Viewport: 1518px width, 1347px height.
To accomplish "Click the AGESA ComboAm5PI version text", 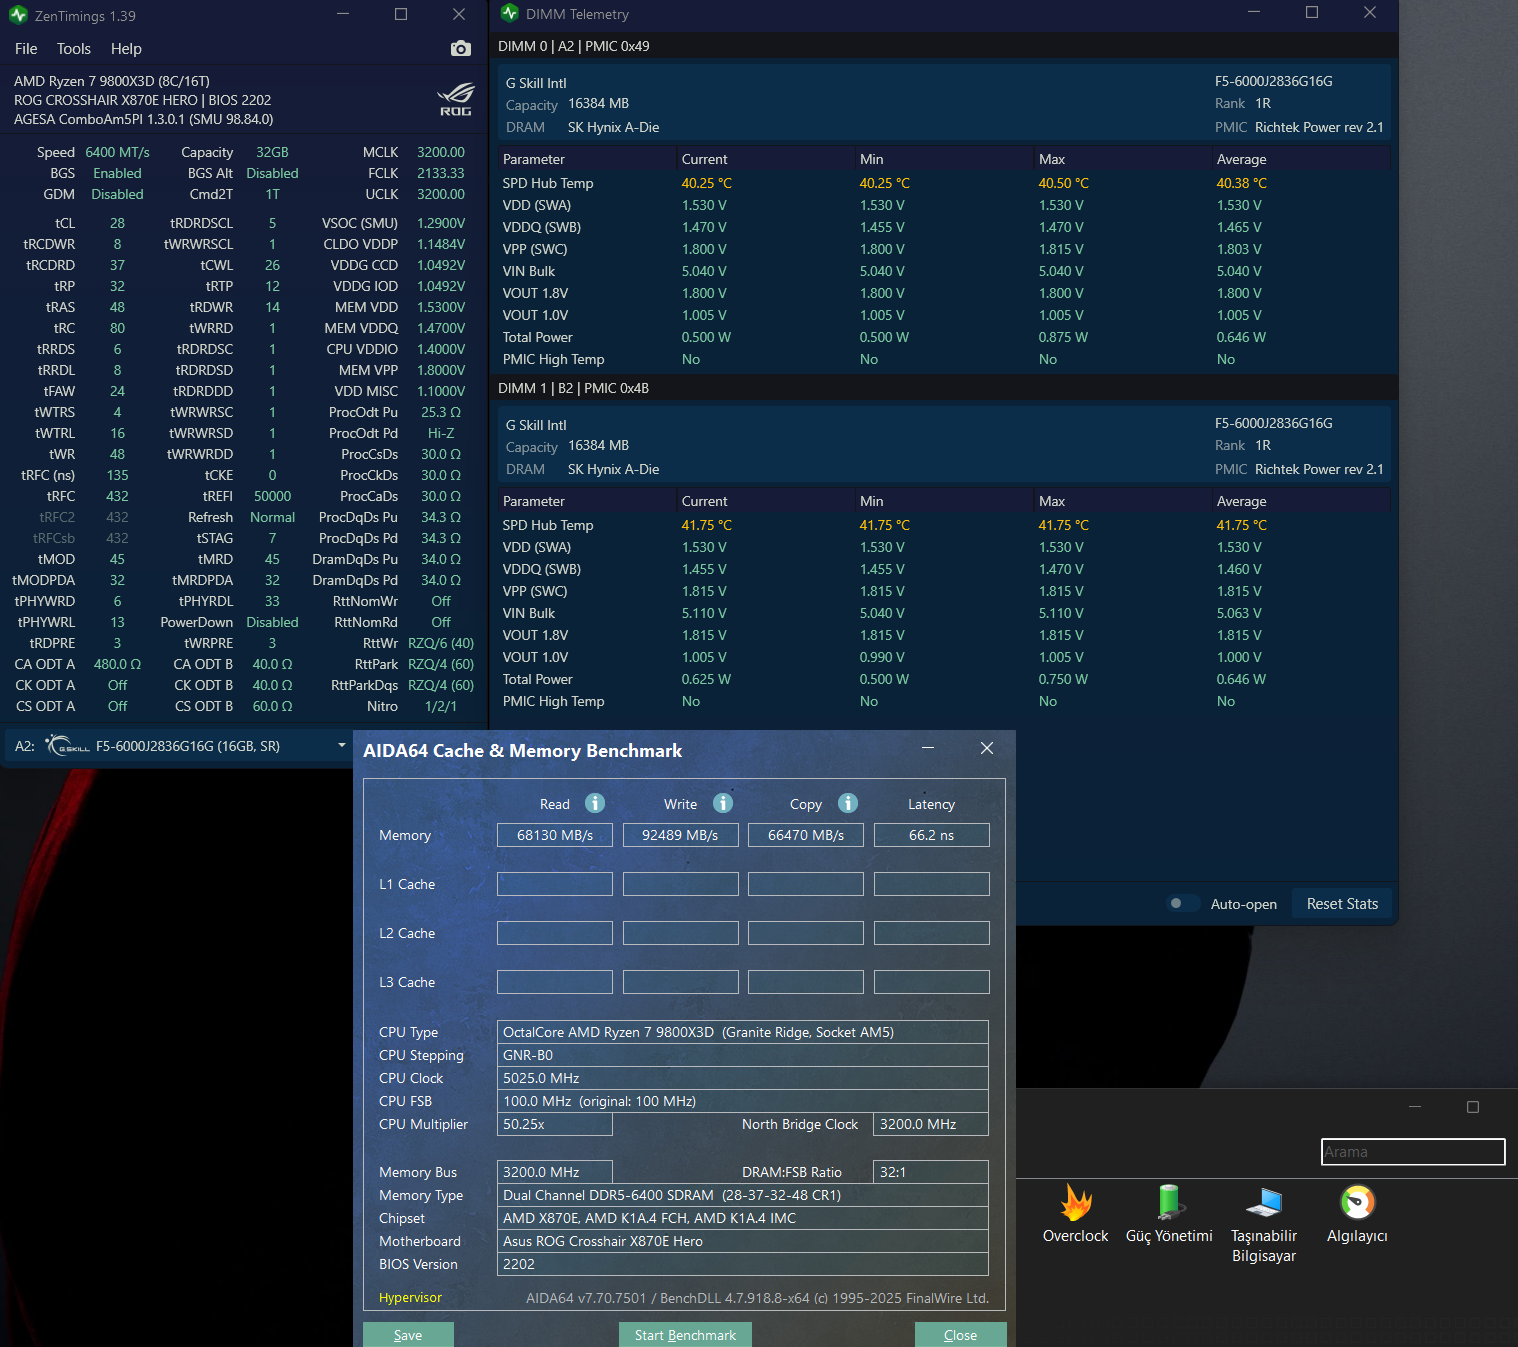I will pos(143,119).
